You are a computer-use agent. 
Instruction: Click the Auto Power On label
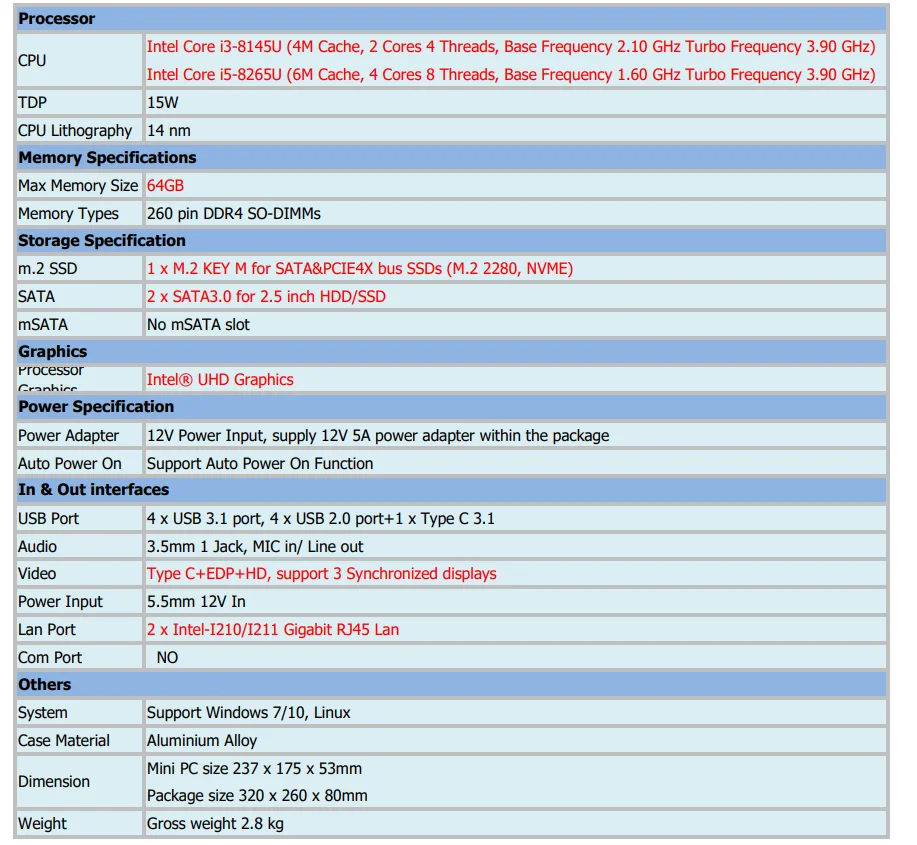pos(70,464)
